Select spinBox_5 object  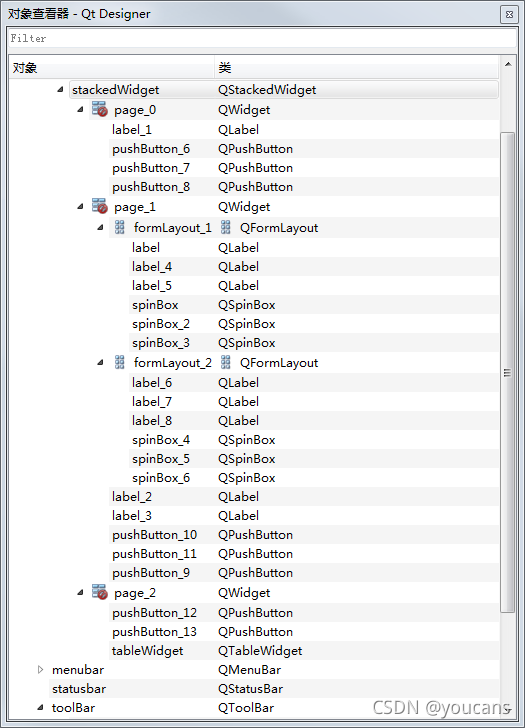point(161,459)
